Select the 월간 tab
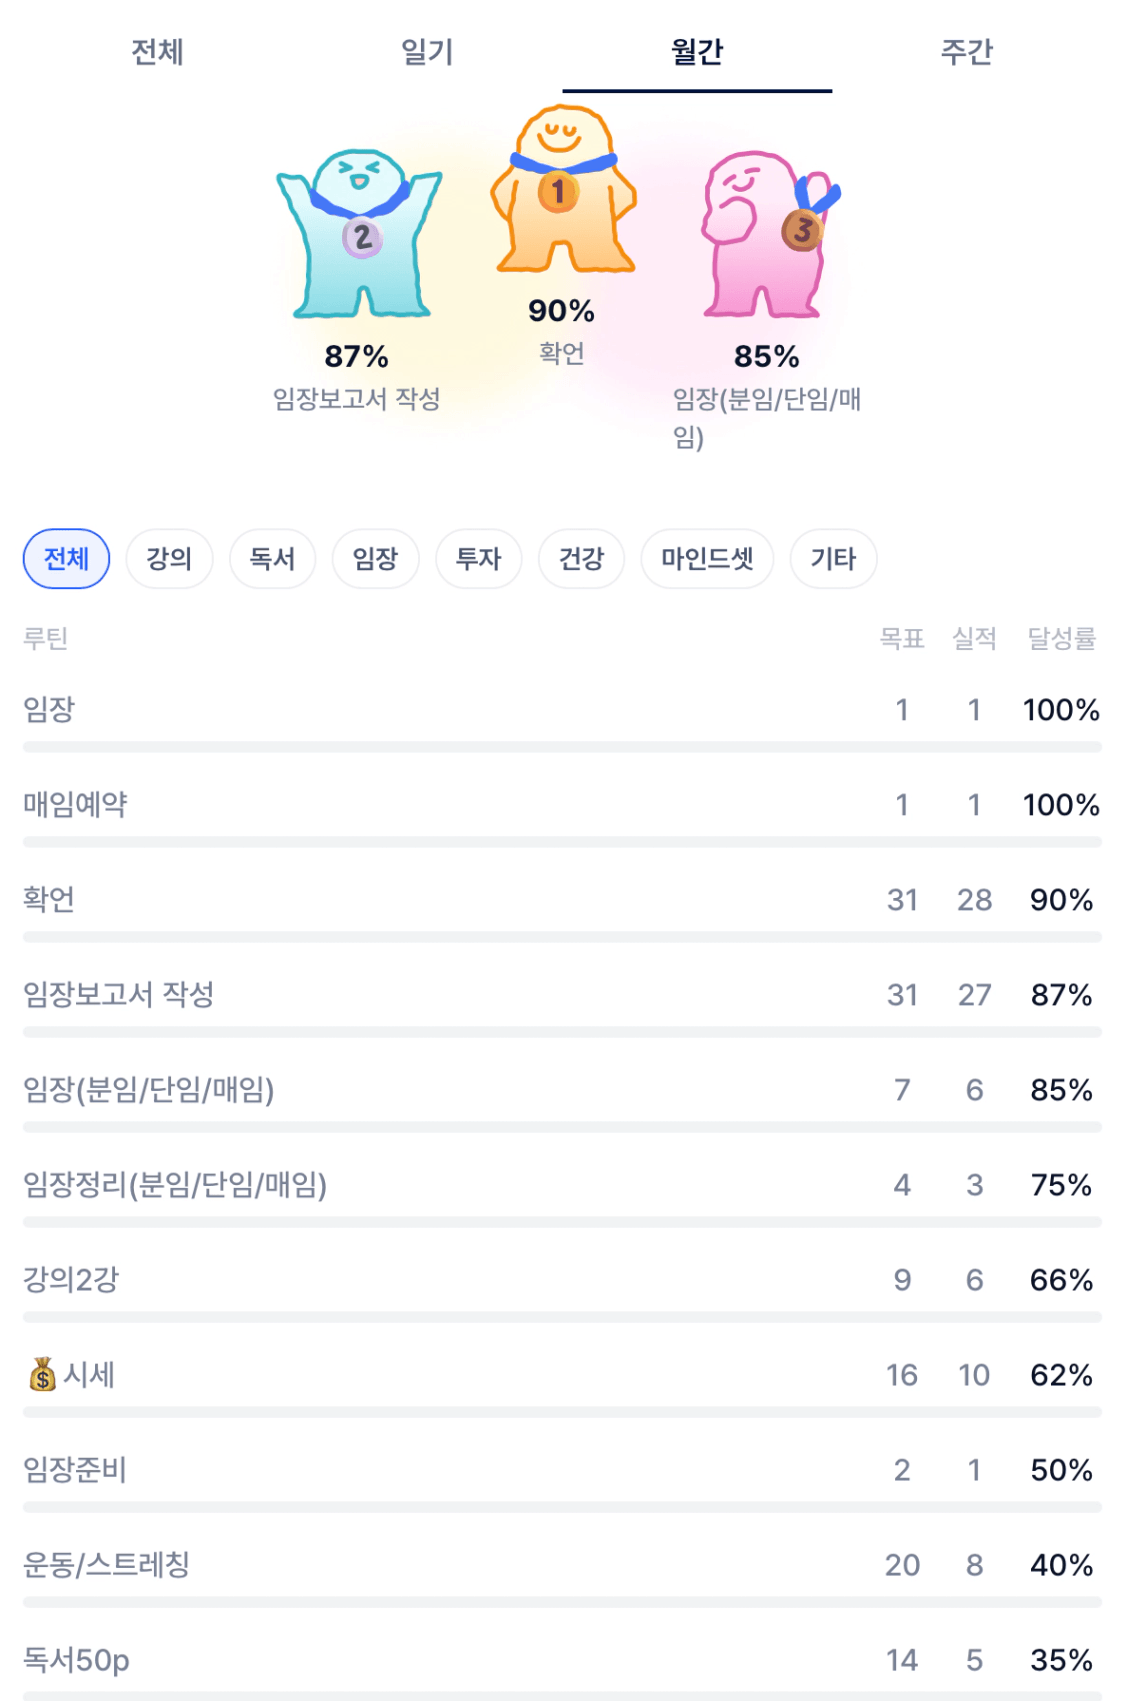The image size is (1127, 1701). [697, 52]
